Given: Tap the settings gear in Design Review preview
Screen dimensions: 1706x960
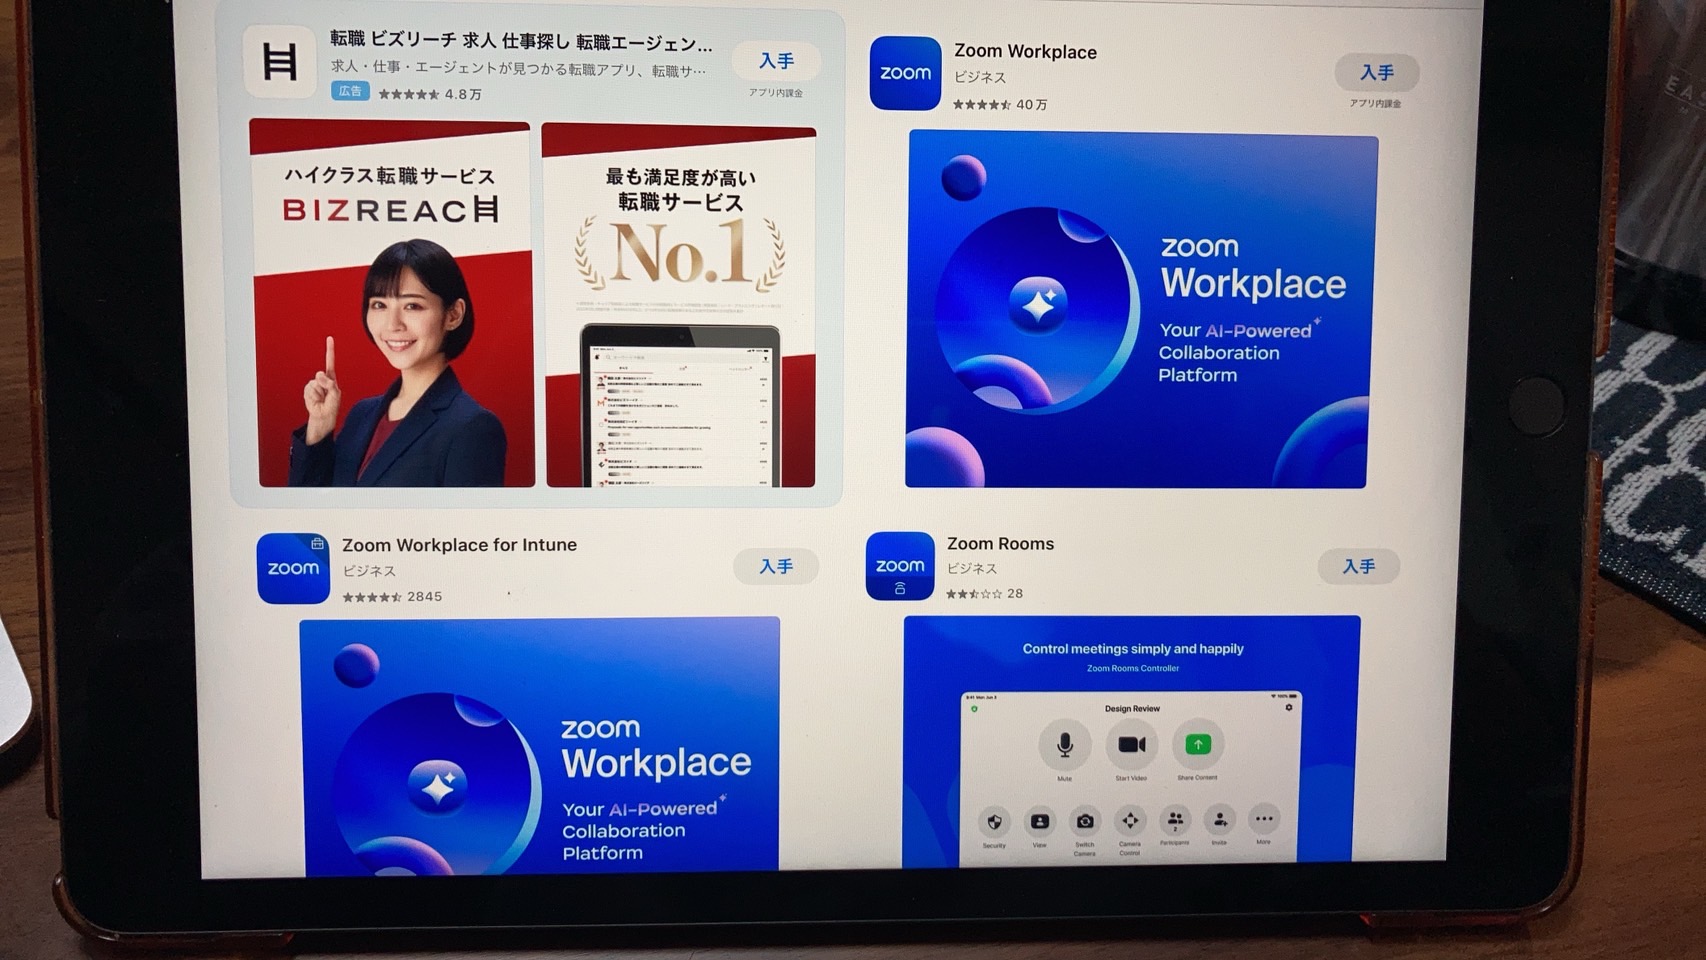Looking at the screenshot, I should pos(1289,707).
